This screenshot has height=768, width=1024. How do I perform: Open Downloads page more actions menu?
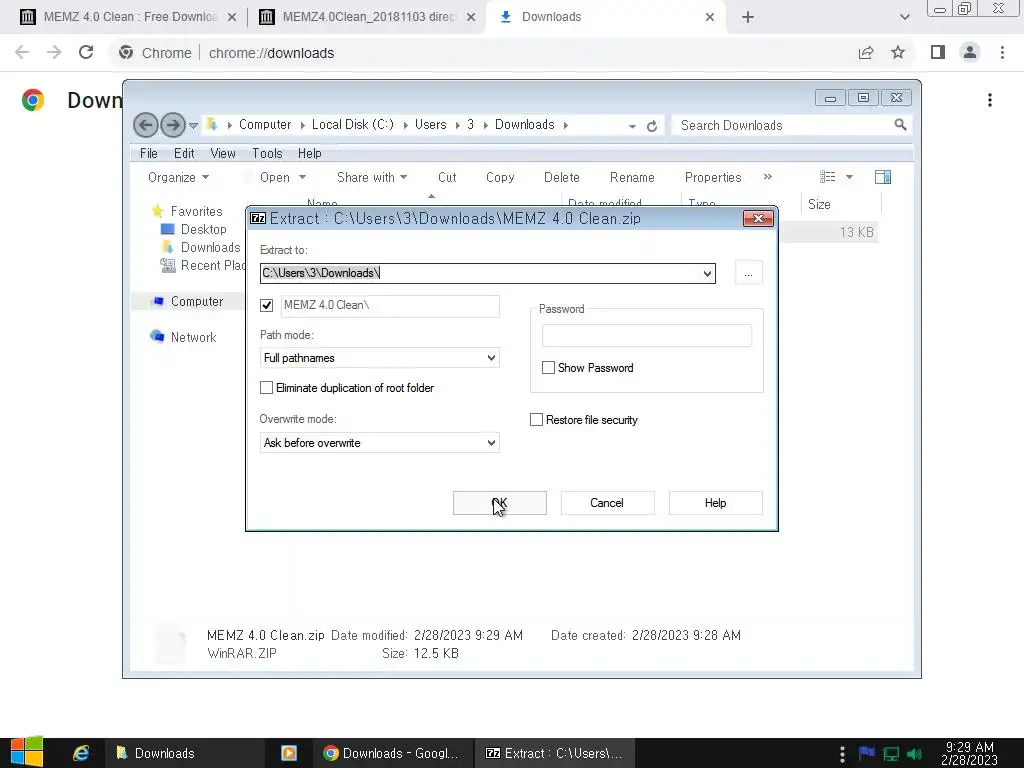[x=990, y=100]
